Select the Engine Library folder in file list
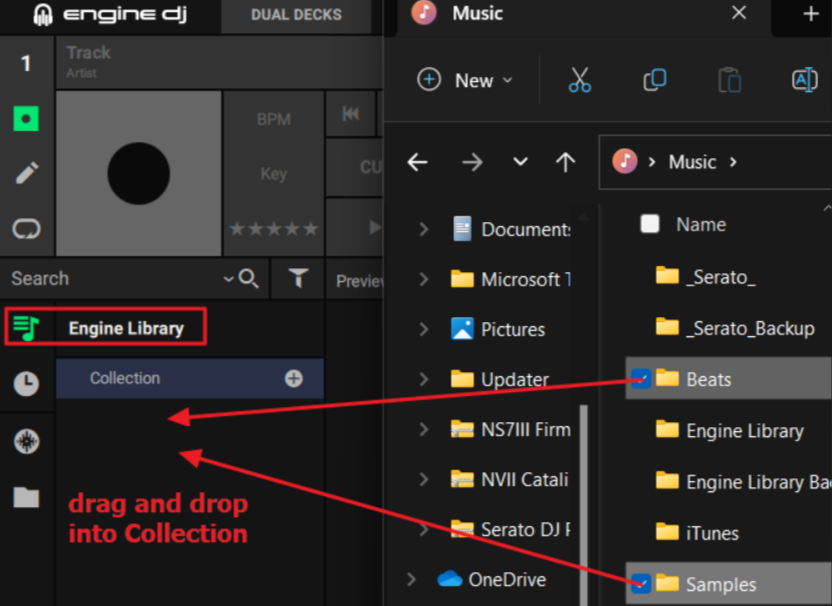This screenshot has width=832, height=606. coord(730,430)
